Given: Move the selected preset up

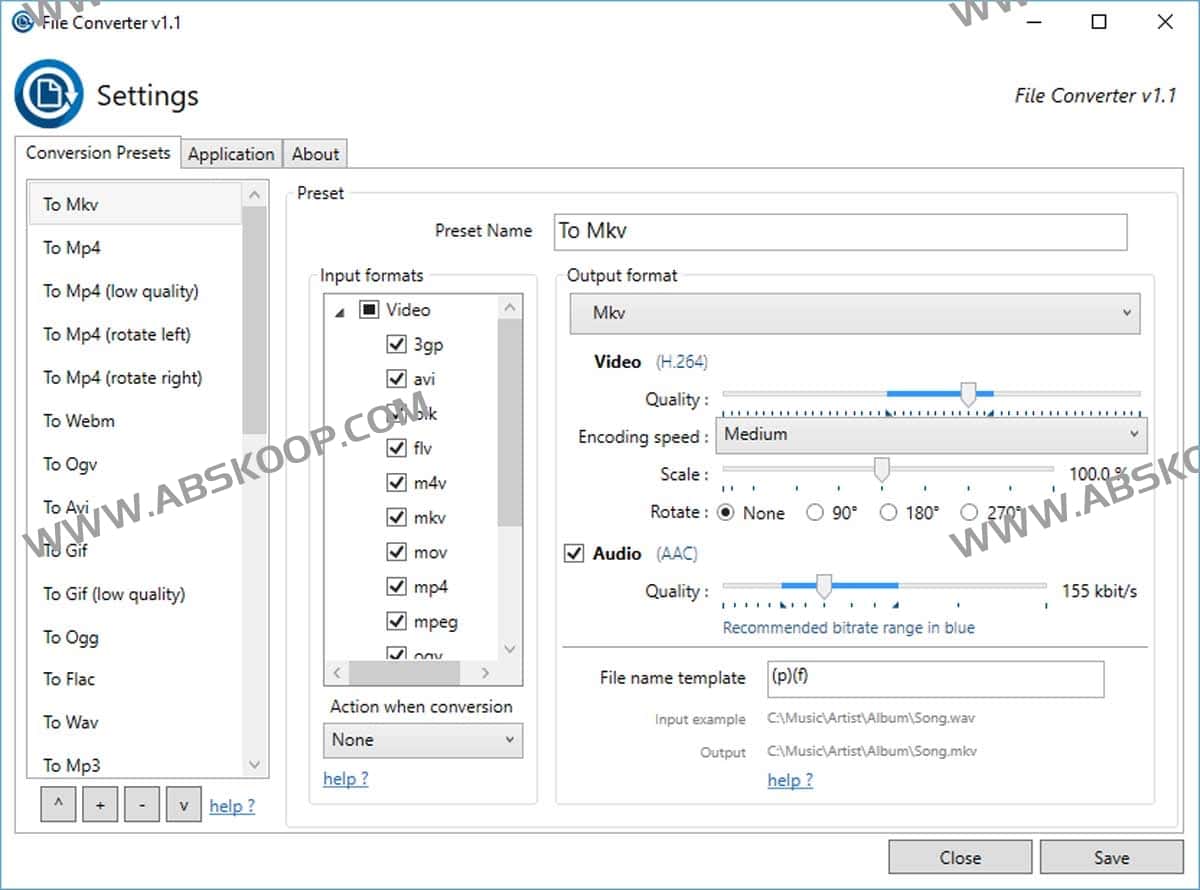Looking at the screenshot, I should click(57, 804).
